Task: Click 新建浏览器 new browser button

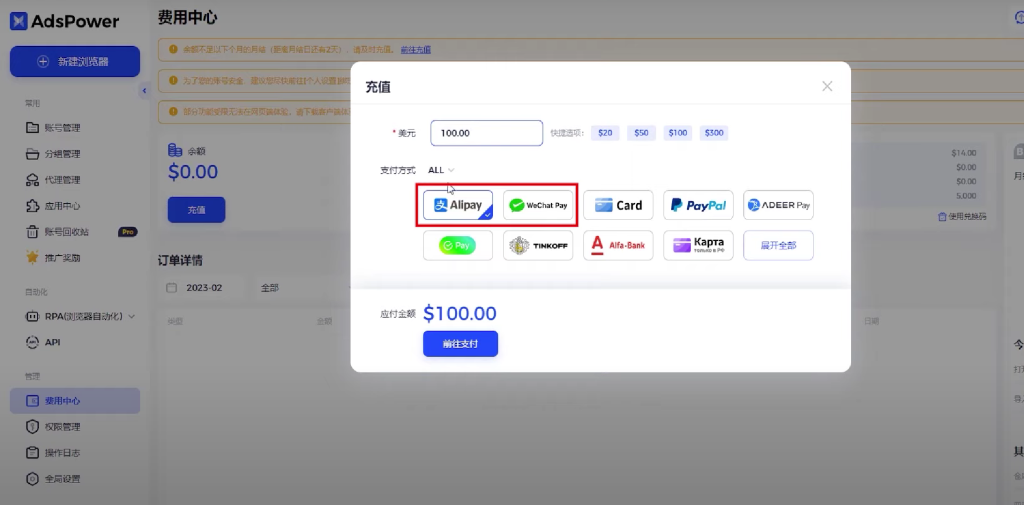Action: point(74,61)
